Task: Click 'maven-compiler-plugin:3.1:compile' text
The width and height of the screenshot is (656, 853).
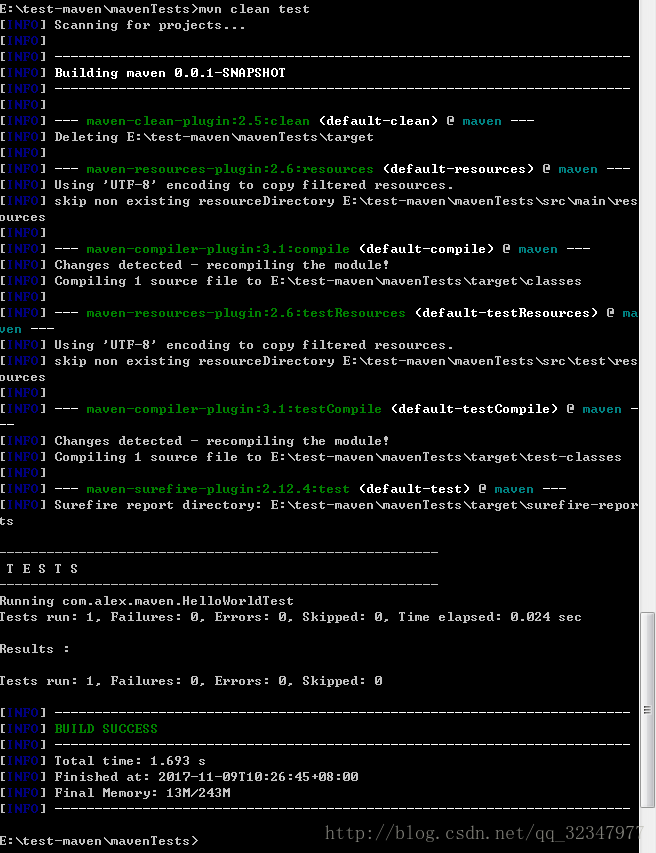Action: coord(218,249)
